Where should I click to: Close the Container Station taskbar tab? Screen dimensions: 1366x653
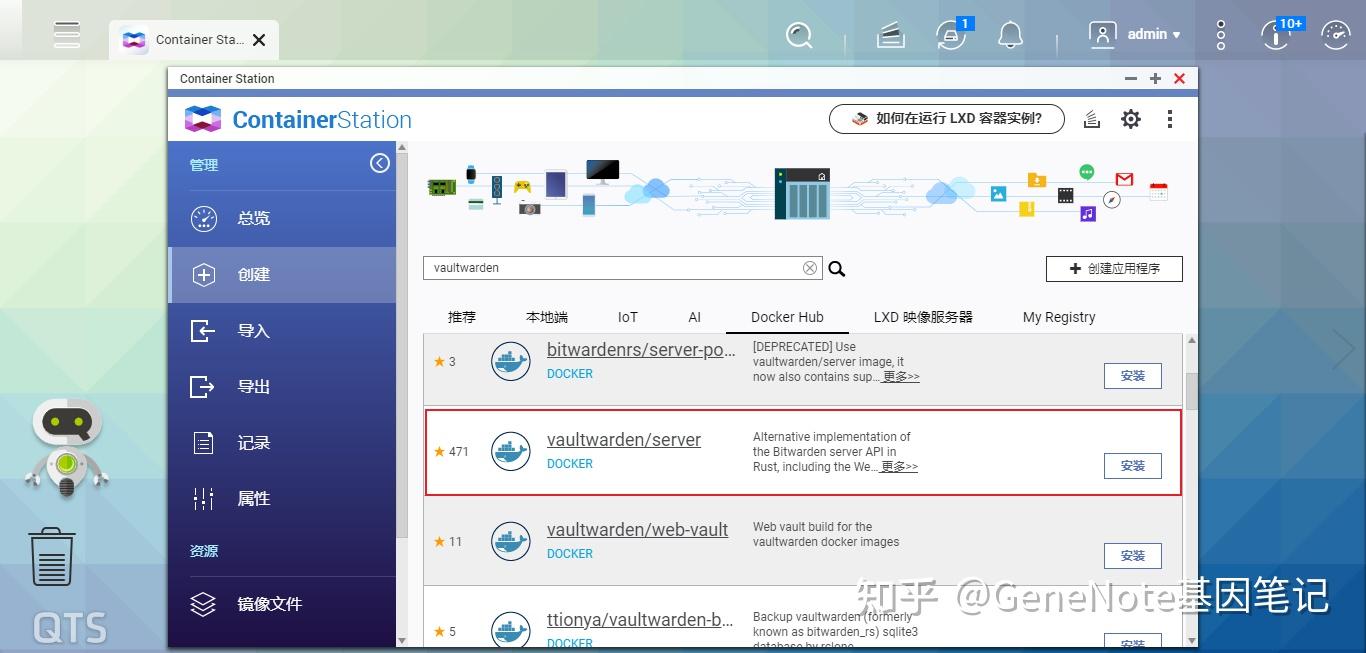click(x=259, y=40)
